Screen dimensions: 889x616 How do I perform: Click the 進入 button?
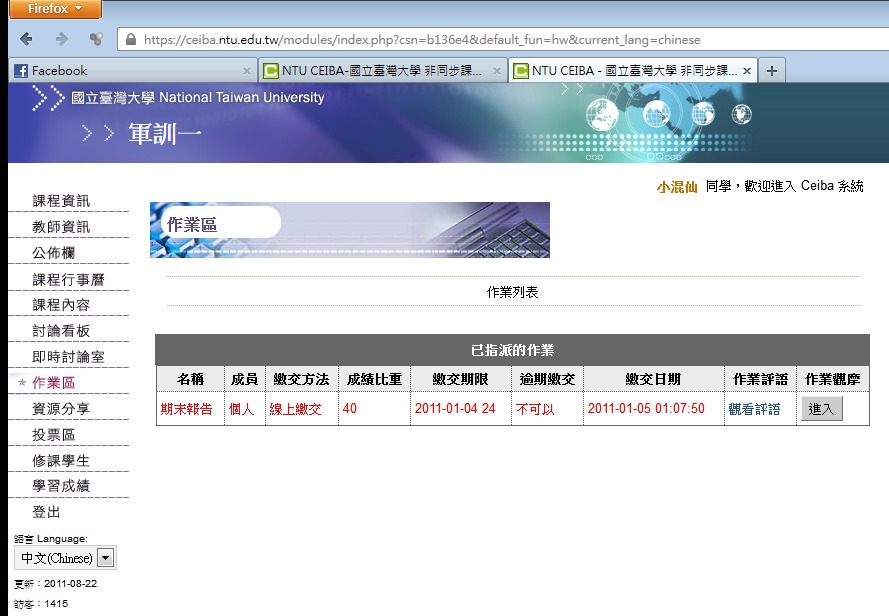point(822,408)
